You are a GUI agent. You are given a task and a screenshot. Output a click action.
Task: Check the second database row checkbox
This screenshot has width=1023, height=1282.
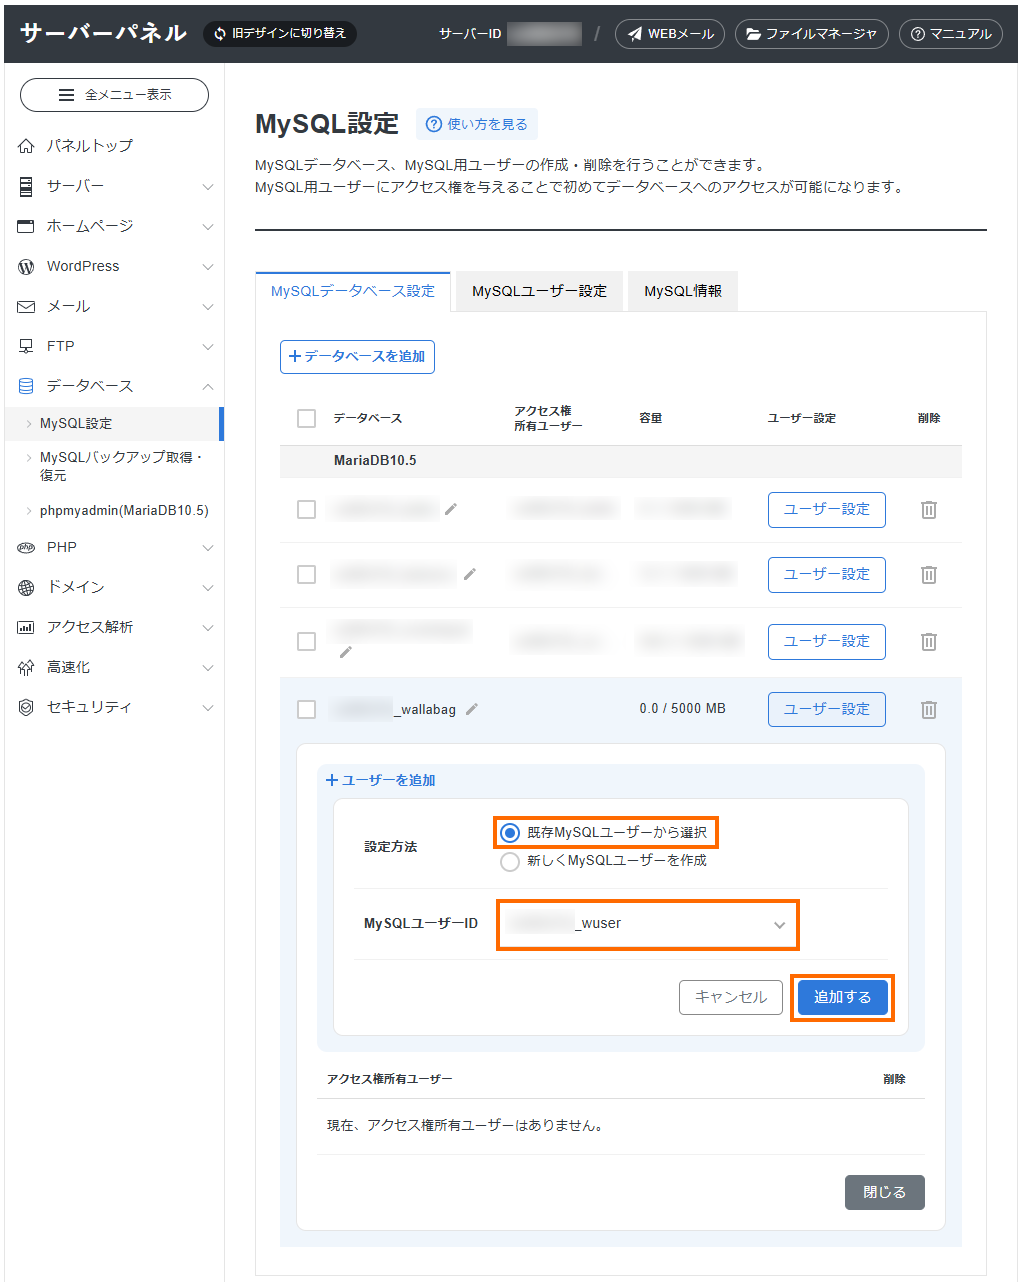[307, 575]
